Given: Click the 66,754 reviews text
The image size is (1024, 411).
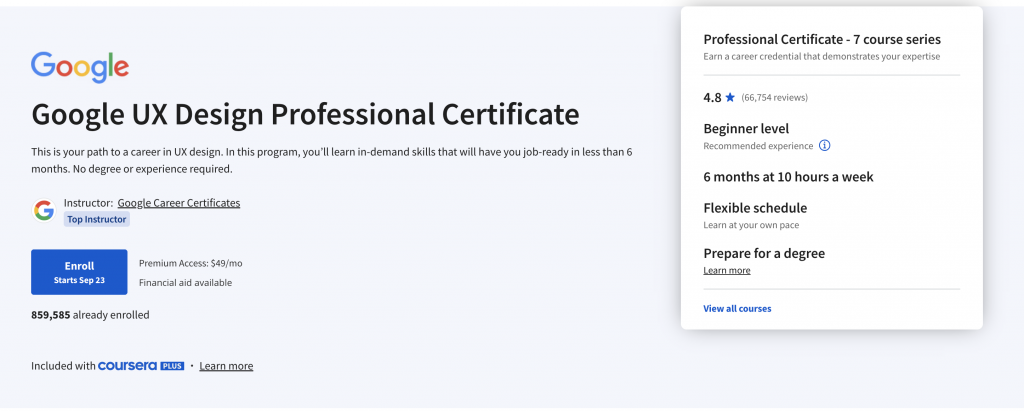Looking at the screenshot, I should coord(775,97).
